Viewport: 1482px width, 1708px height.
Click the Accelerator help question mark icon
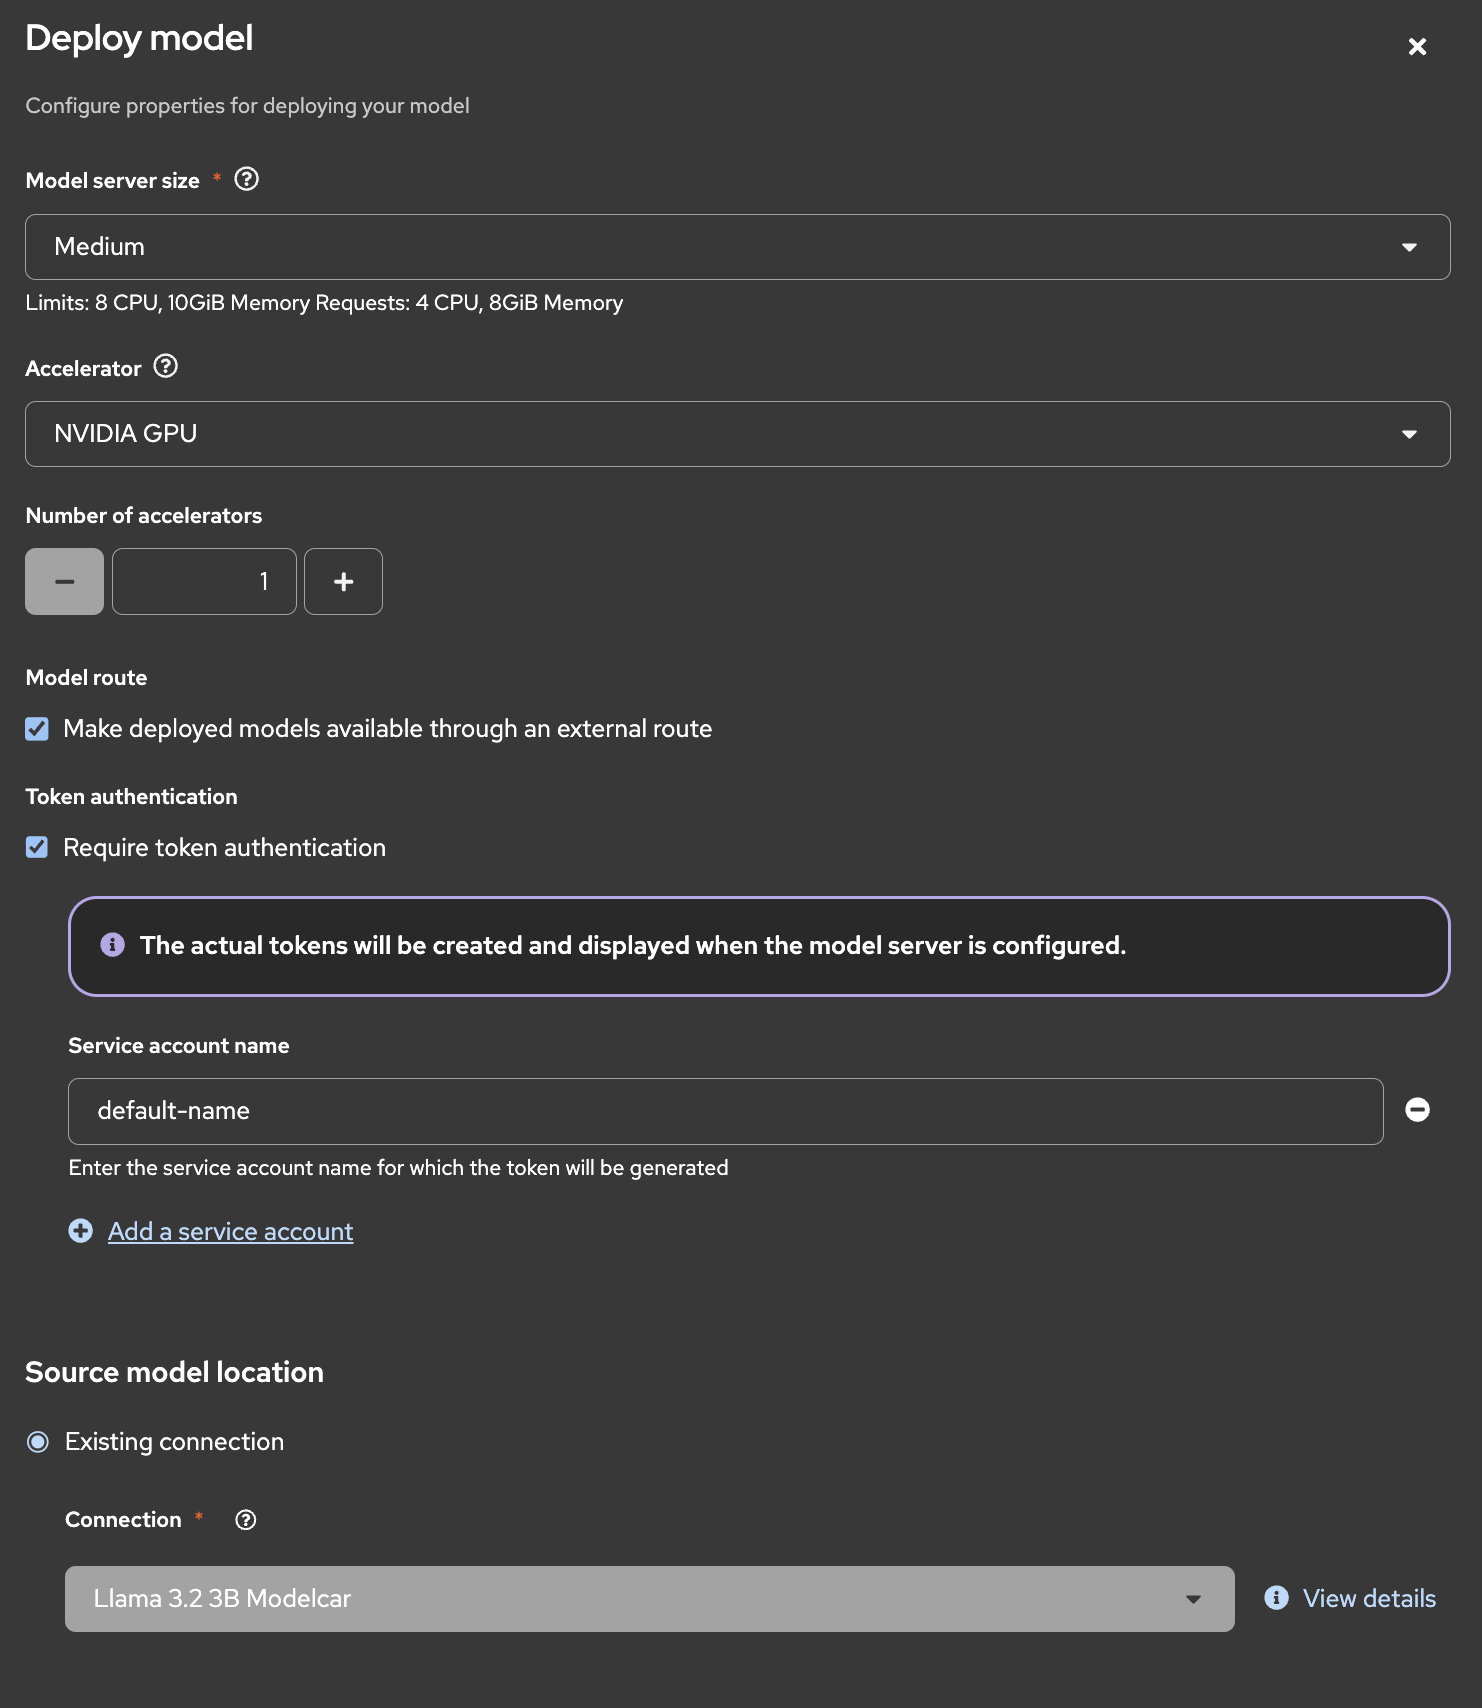pyautogui.click(x=166, y=367)
